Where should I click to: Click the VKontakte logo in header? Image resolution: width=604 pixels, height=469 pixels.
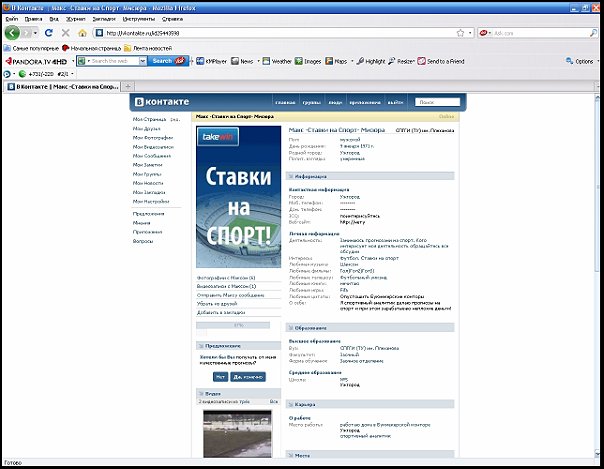[x=158, y=102]
